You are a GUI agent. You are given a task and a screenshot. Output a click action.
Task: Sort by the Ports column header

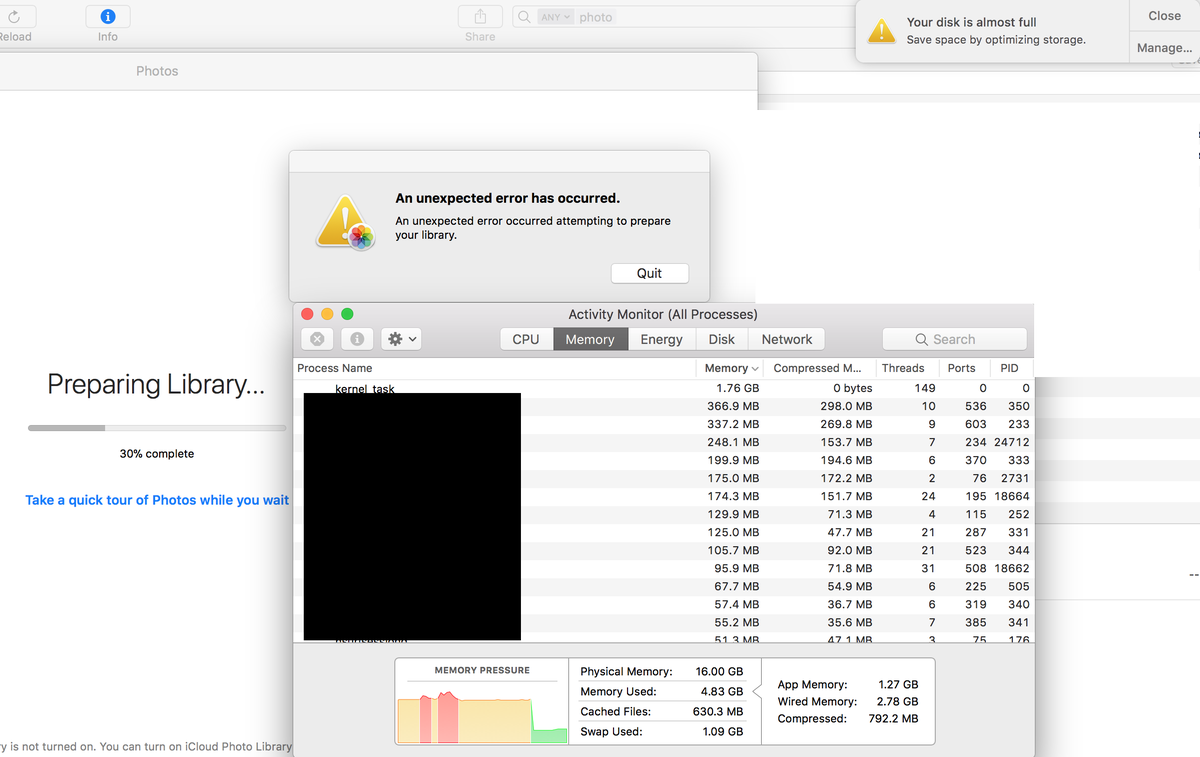964,368
